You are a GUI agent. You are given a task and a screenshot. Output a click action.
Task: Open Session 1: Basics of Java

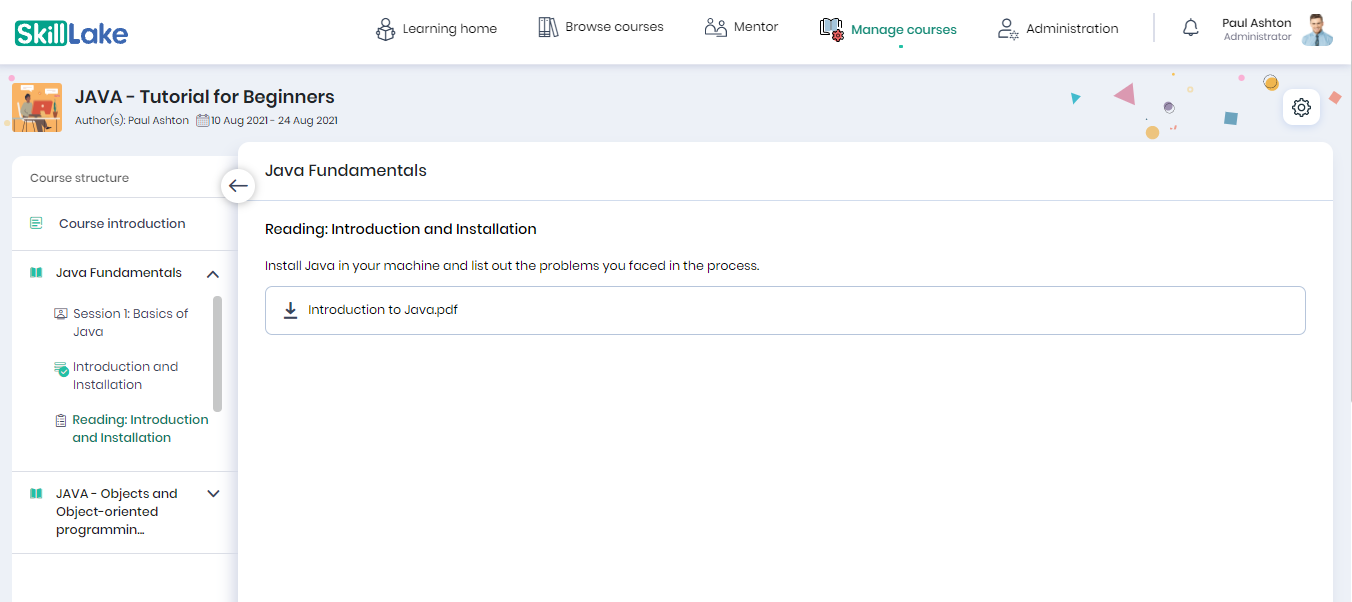pos(131,322)
